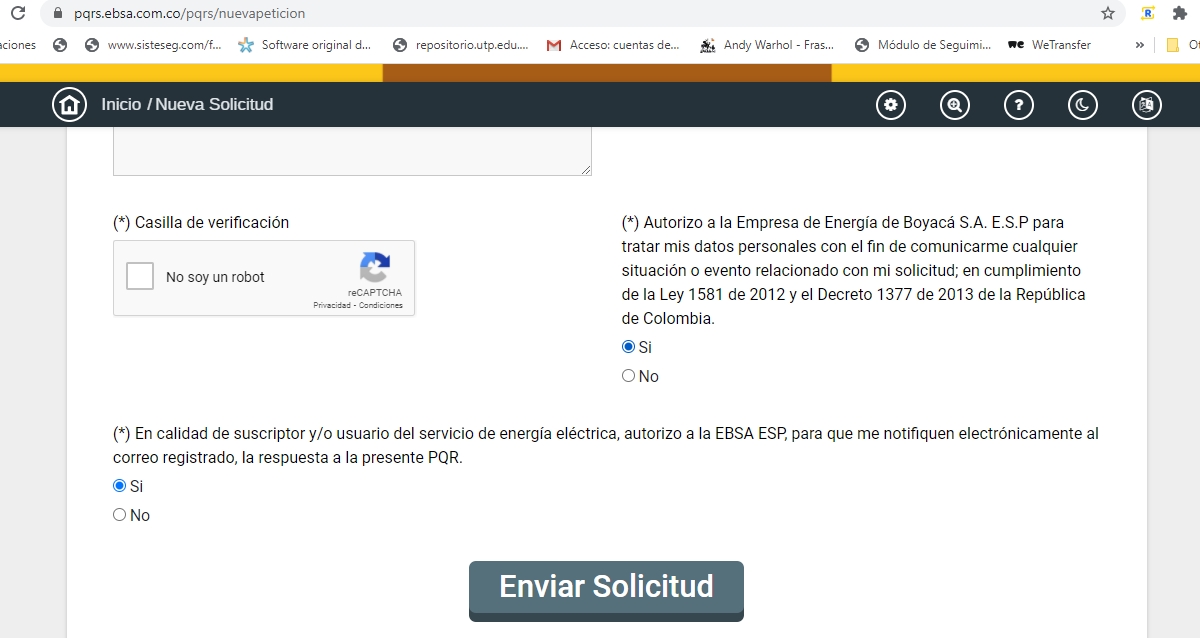The width and height of the screenshot is (1200, 638).
Task: Open the reCAPTCHA 'Privacidad' link
Action: click(x=333, y=306)
